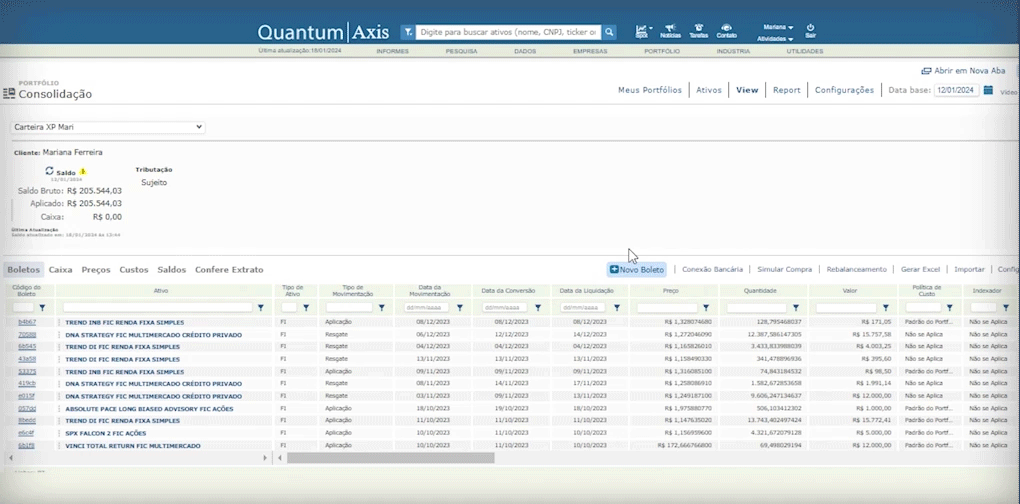Open boleto code b4b67 link
This screenshot has width=1020, height=504.
pos(26,322)
